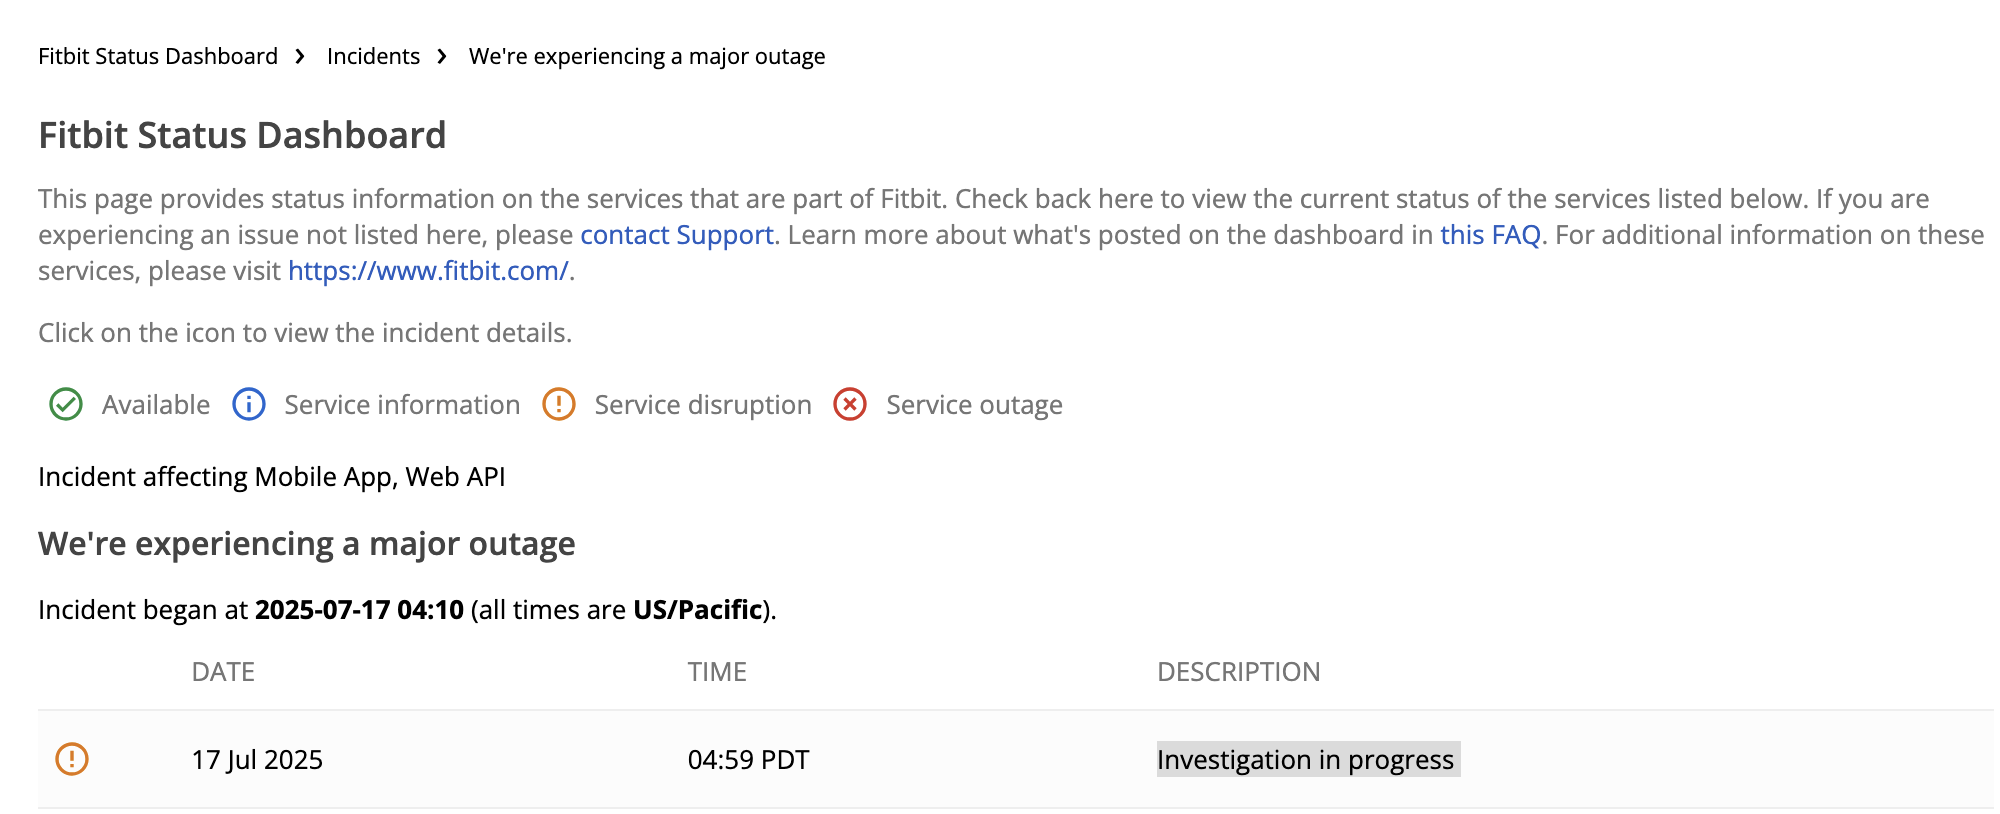Screen dimensions: 2000x814
Task: Click the DESCRIPTION column header
Action: pyautogui.click(x=1239, y=672)
